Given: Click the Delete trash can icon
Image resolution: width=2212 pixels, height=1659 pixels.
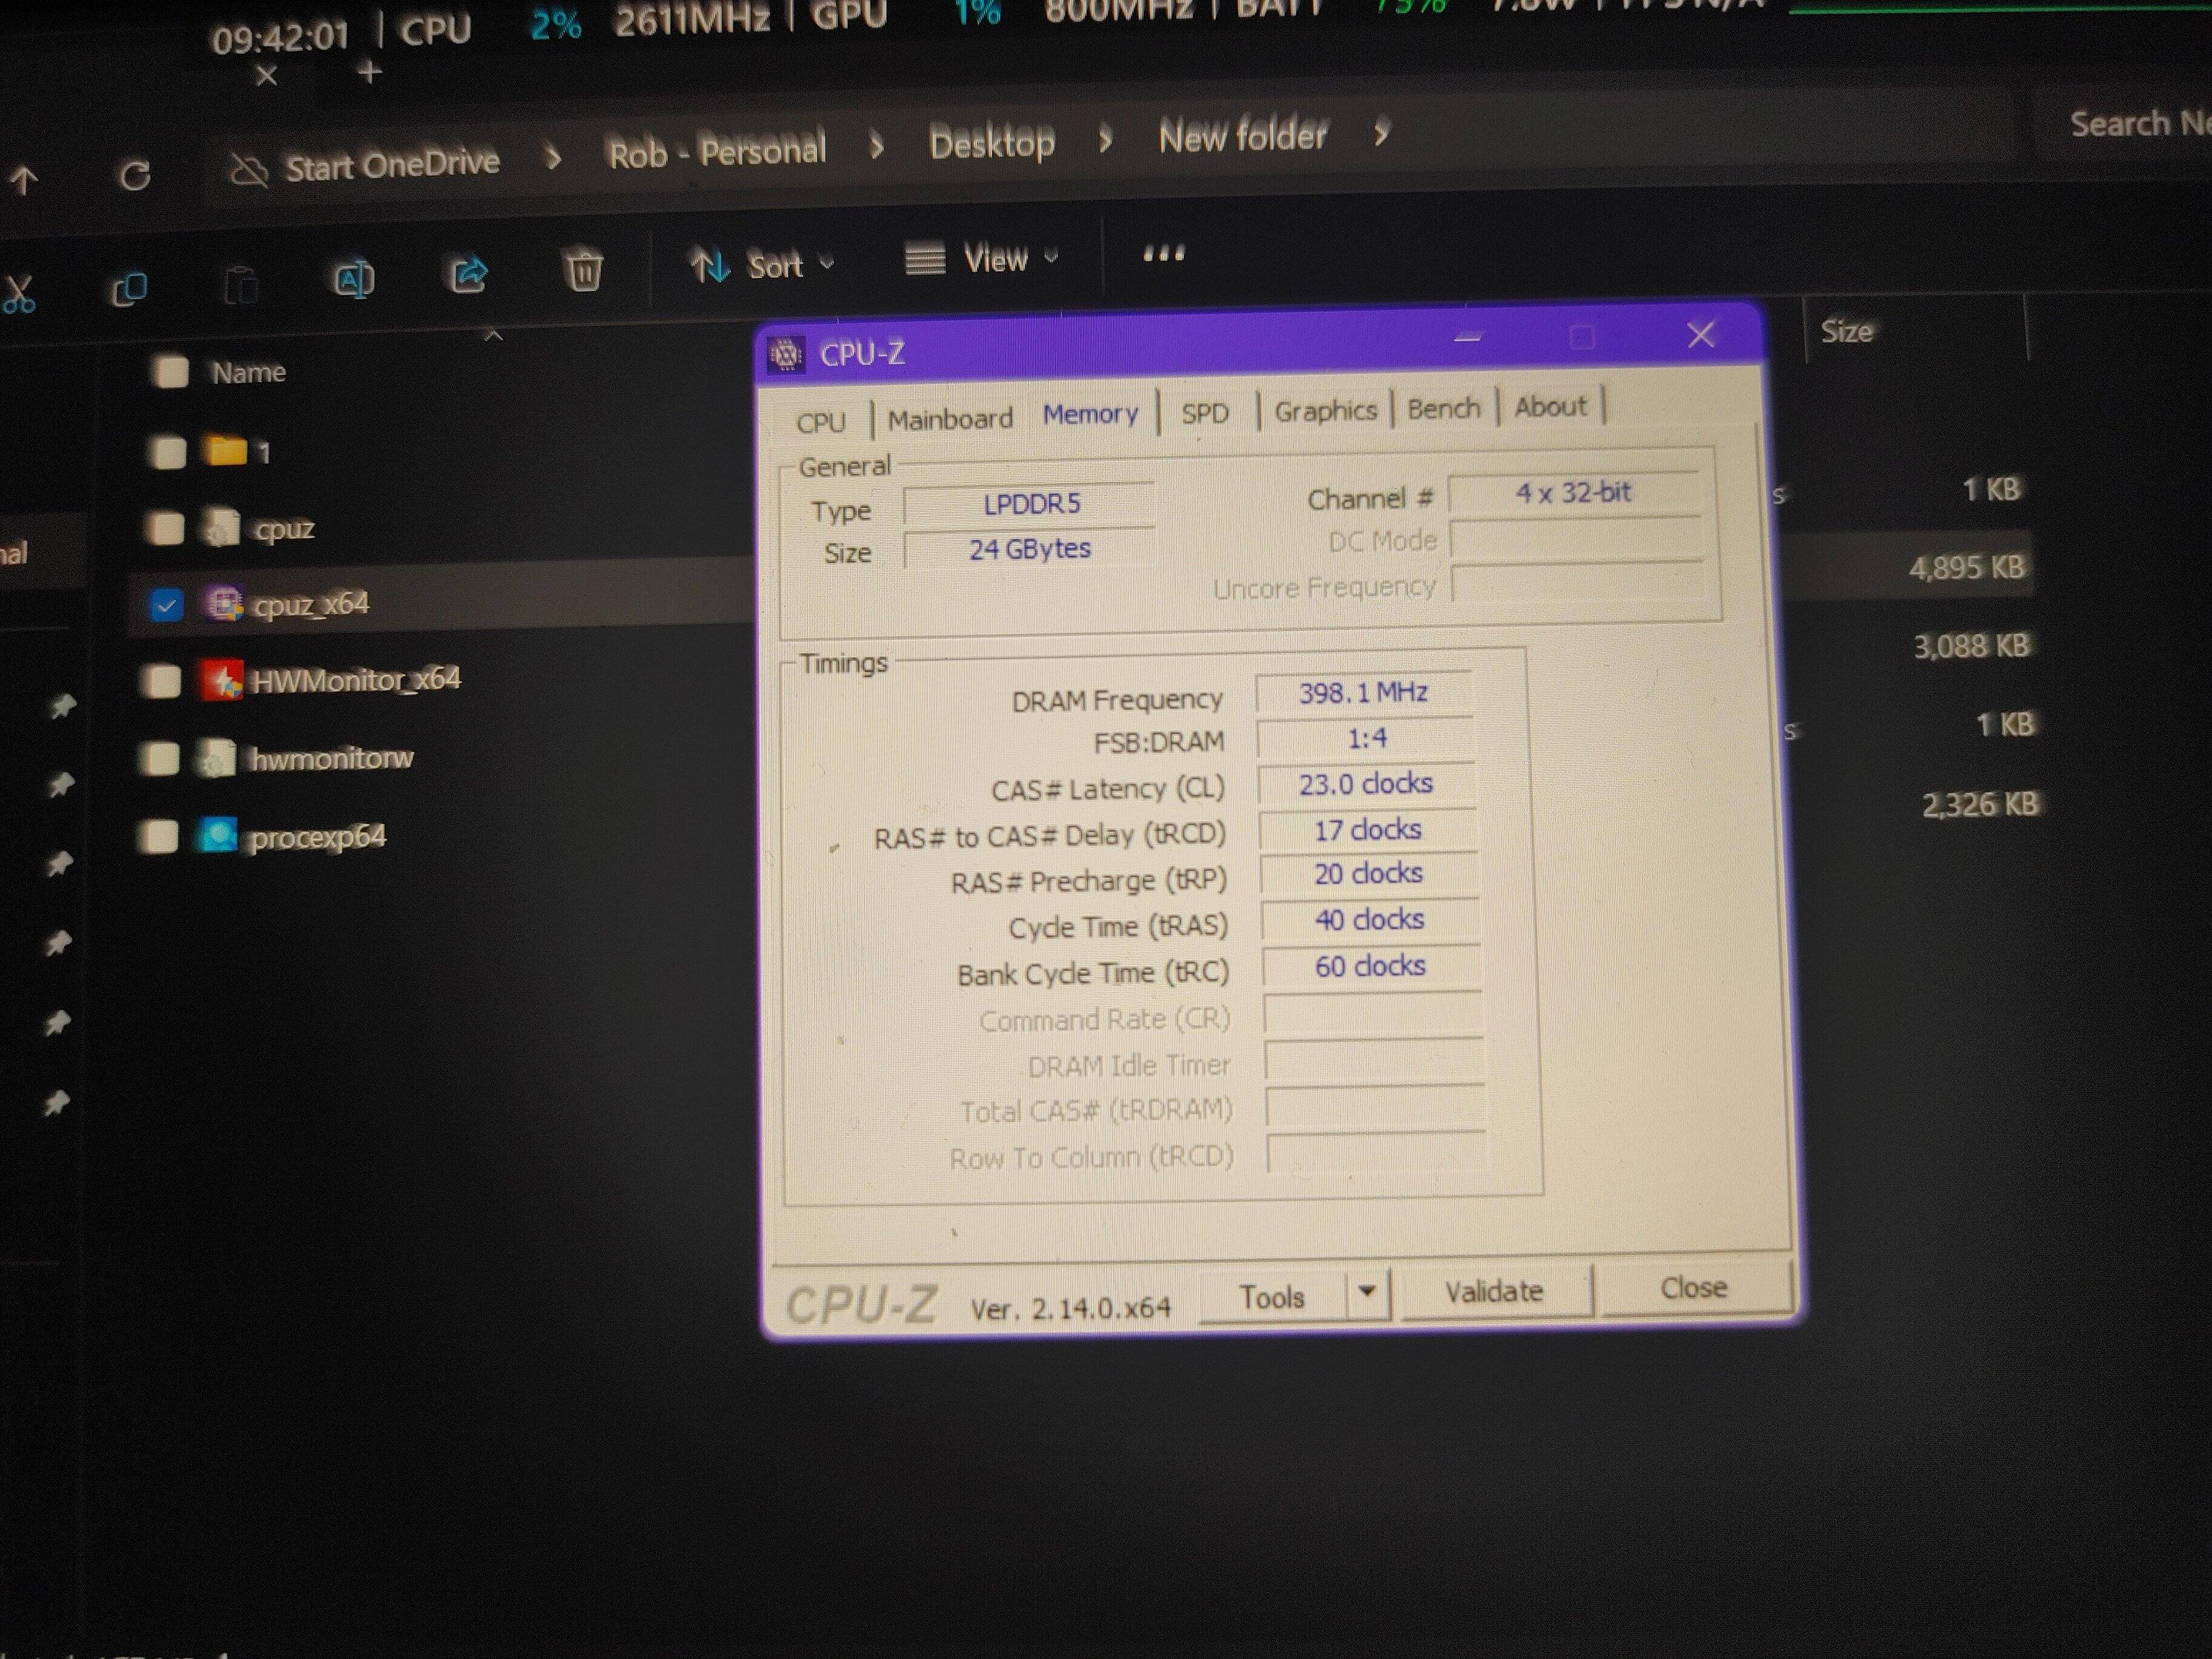Looking at the screenshot, I should (584, 270).
